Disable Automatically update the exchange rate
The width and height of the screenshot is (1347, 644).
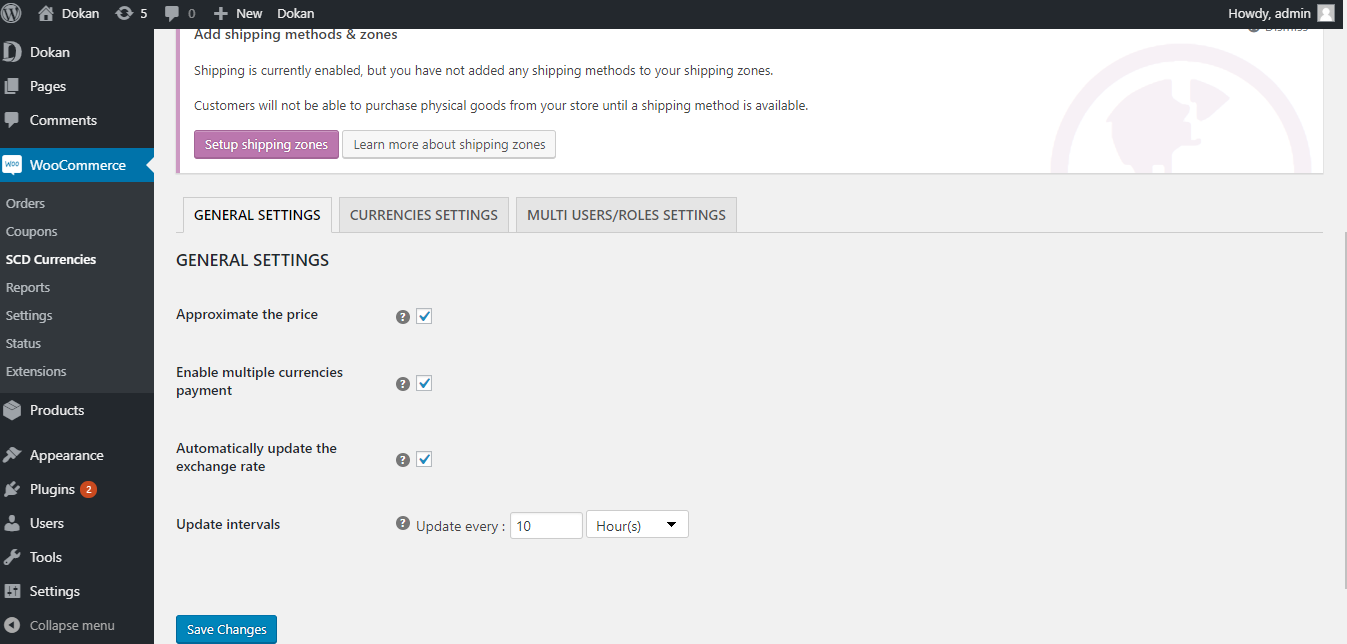(x=424, y=459)
